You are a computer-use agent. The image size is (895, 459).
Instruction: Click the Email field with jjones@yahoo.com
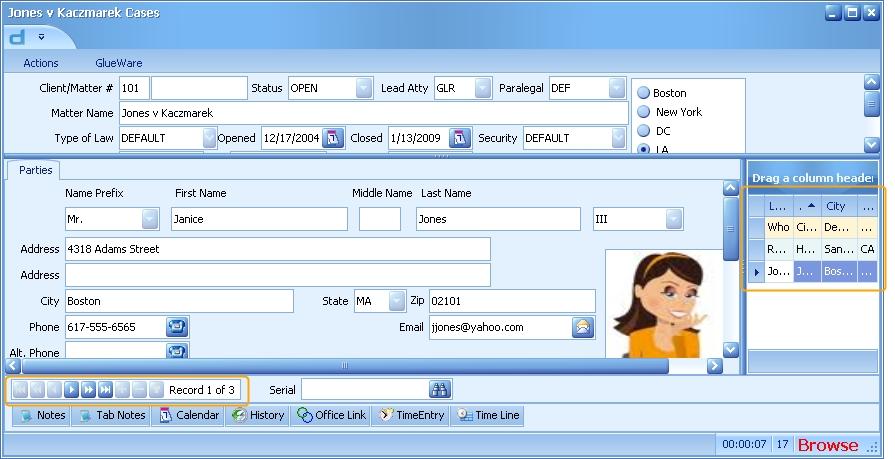[x=501, y=327]
